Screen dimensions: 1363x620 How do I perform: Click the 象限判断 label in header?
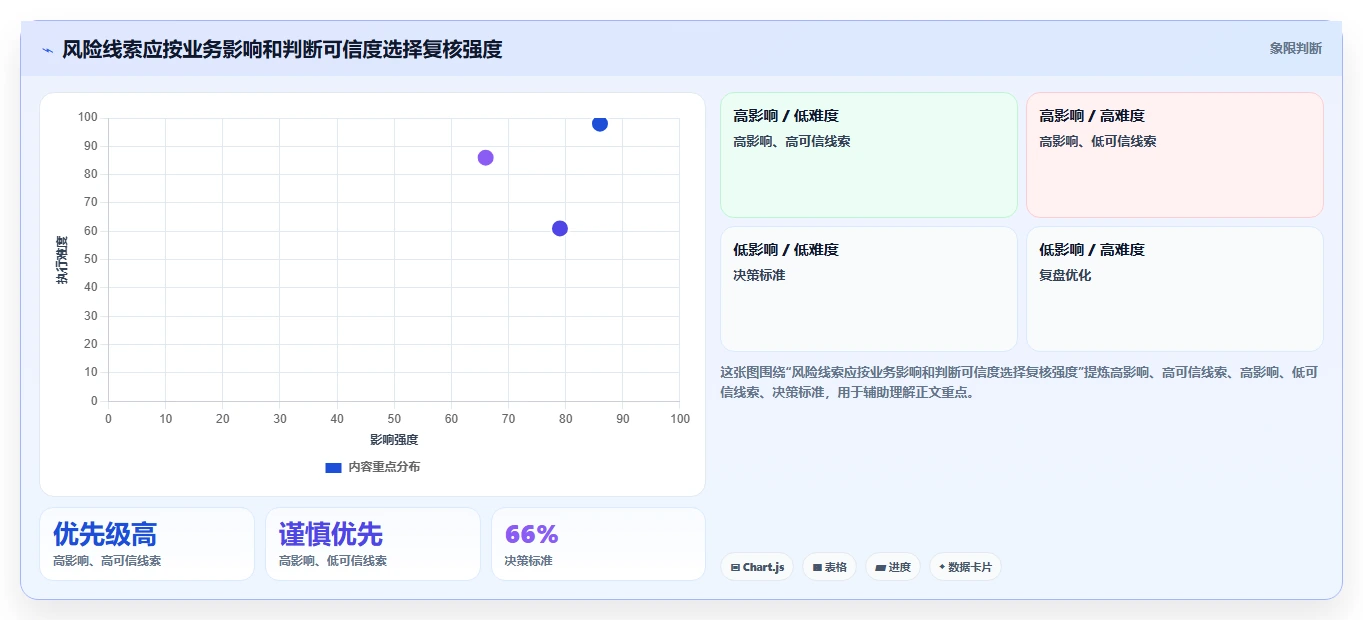tap(1295, 48)
